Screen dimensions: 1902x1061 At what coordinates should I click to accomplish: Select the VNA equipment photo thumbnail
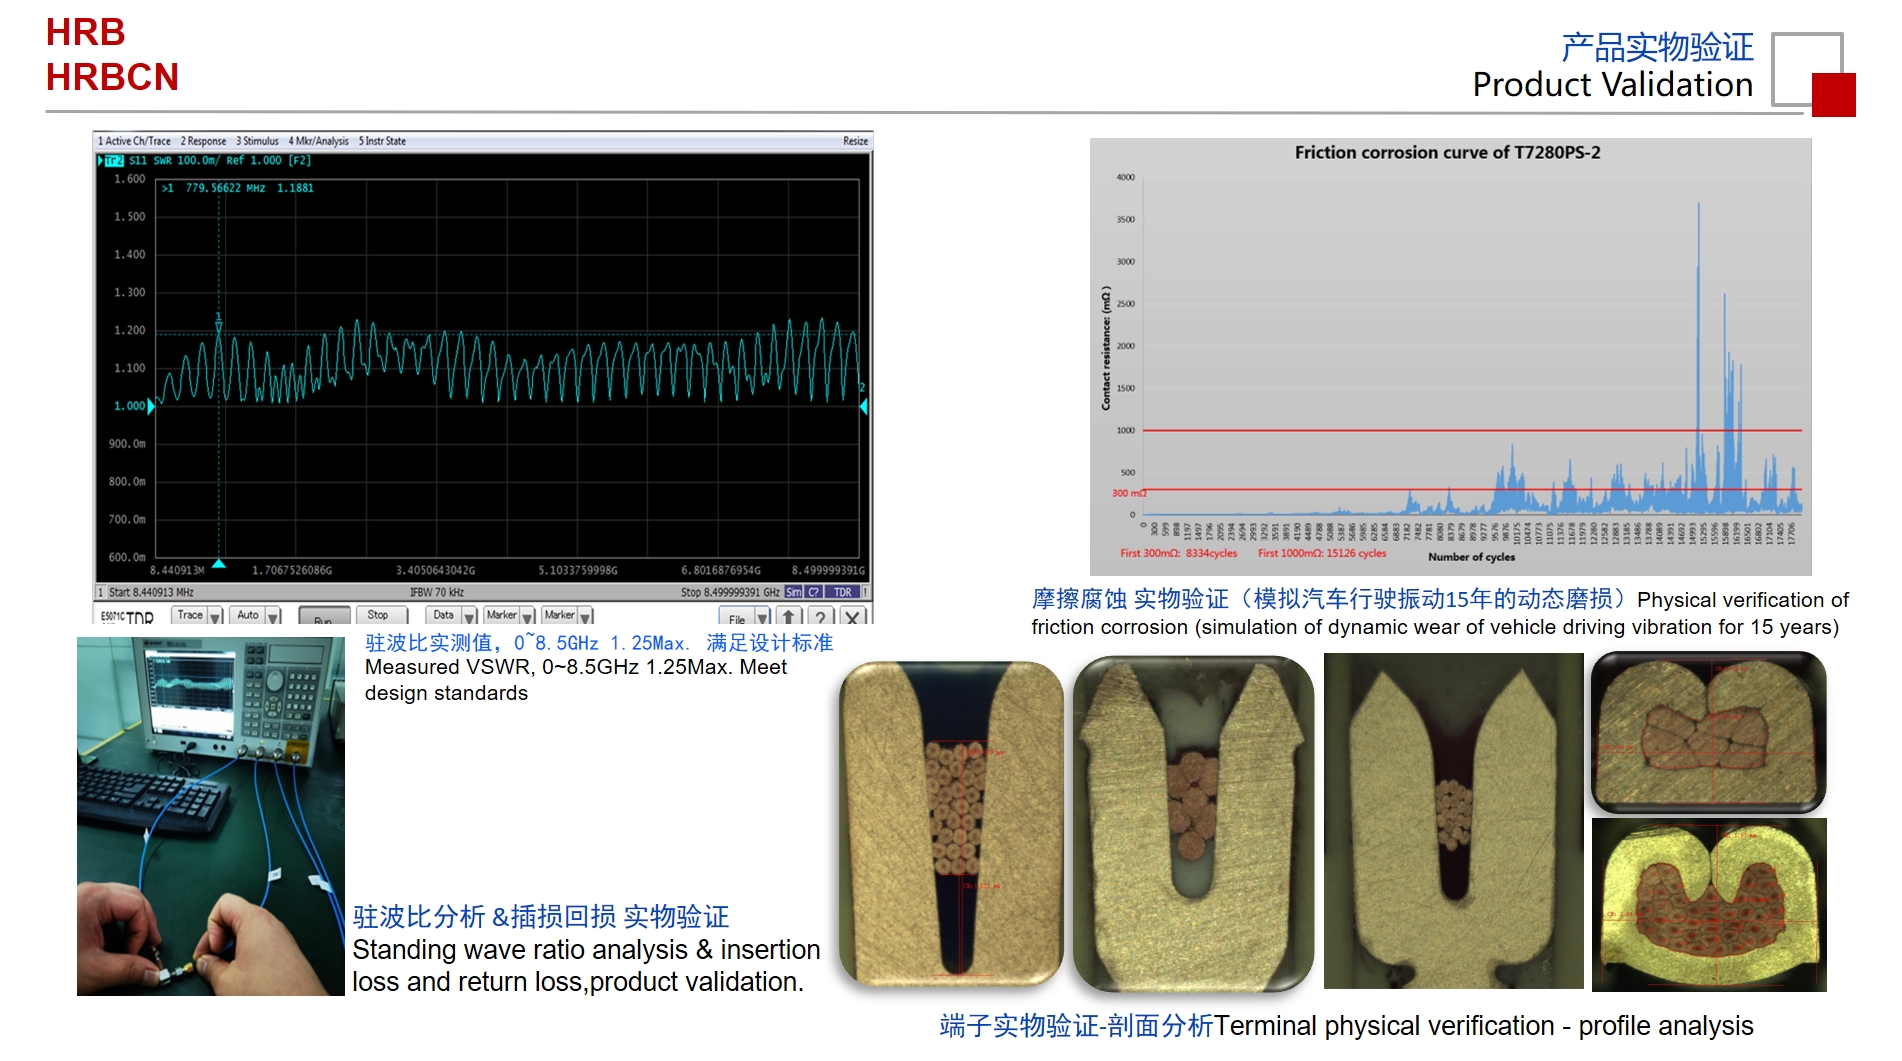point(210,816)
